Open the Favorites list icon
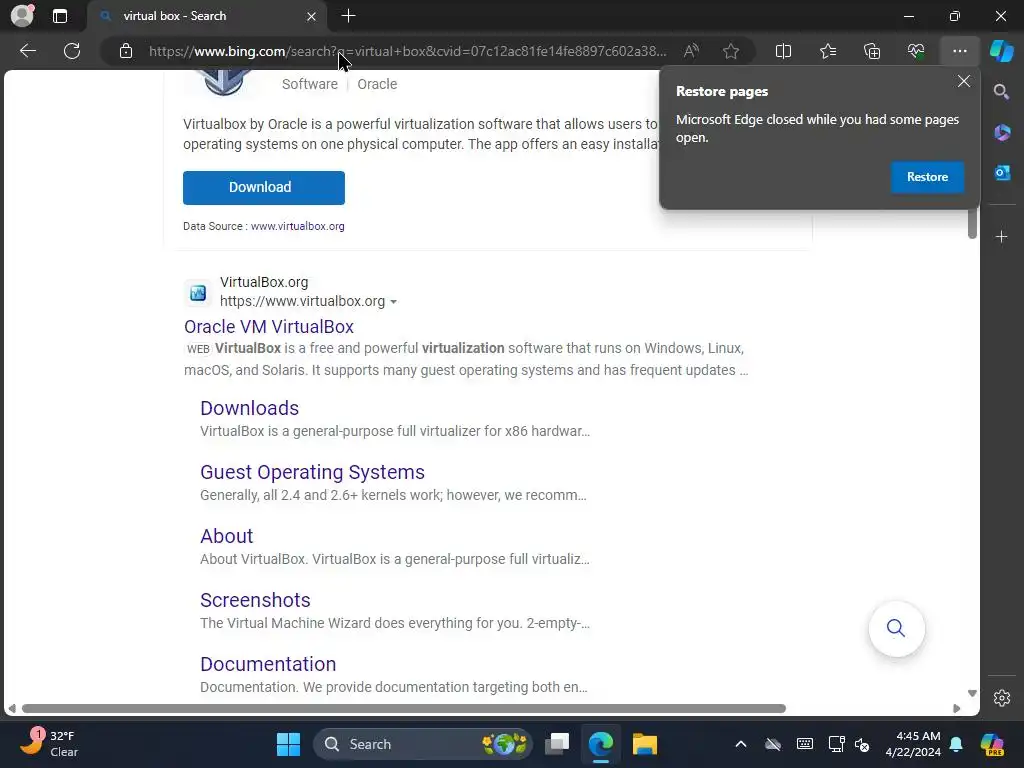Screen dimensions: 1024x768 point(827,51)
